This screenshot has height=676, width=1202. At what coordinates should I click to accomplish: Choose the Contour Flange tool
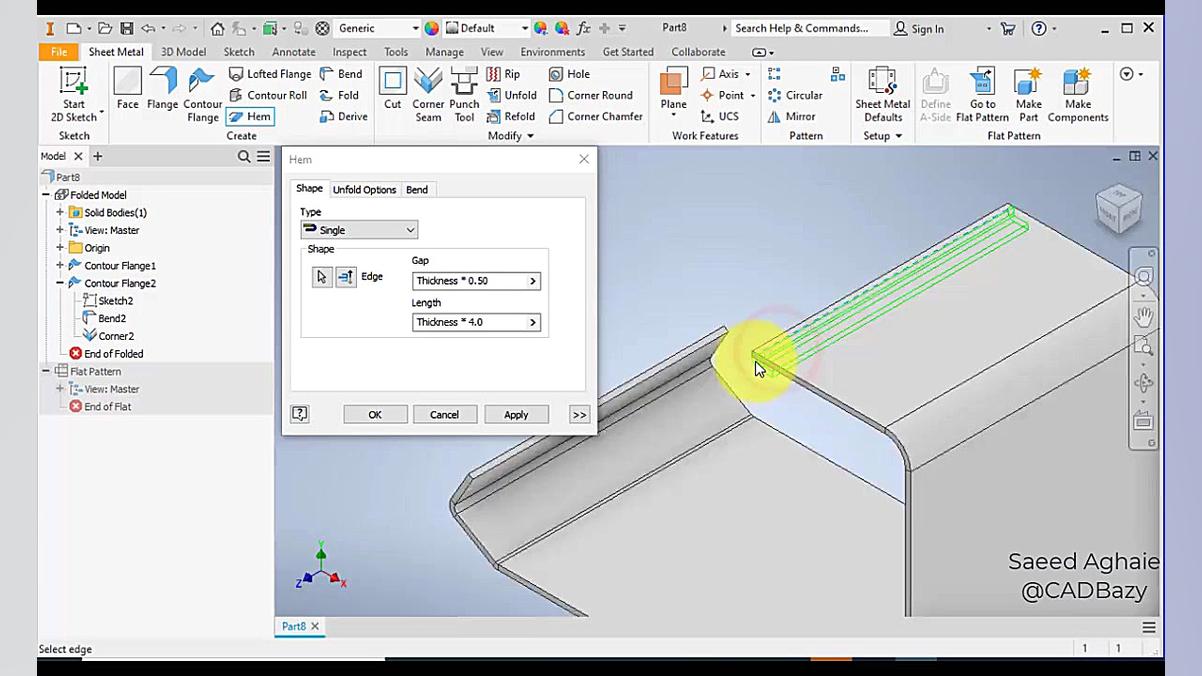point(202,95)
